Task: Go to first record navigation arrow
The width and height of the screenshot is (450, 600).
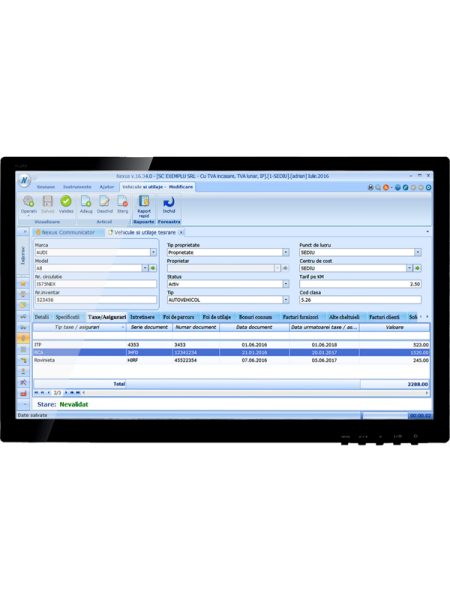Action: point(36,393)
